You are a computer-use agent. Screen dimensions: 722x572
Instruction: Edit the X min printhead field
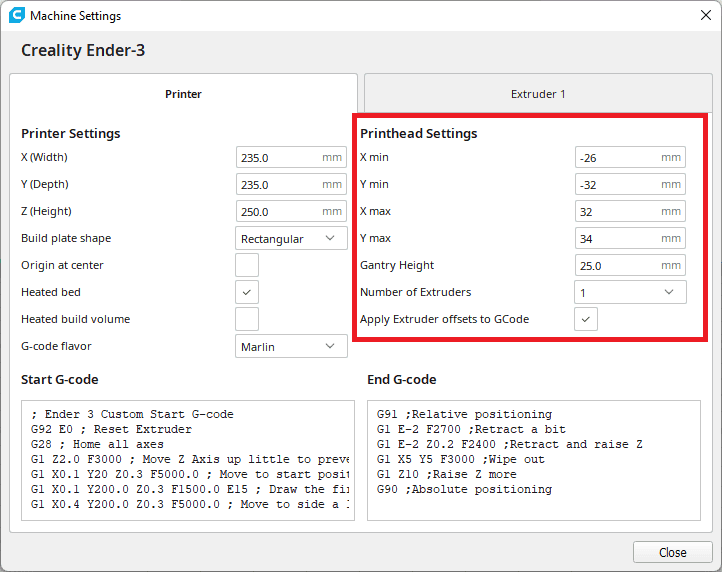click(630, 158)
